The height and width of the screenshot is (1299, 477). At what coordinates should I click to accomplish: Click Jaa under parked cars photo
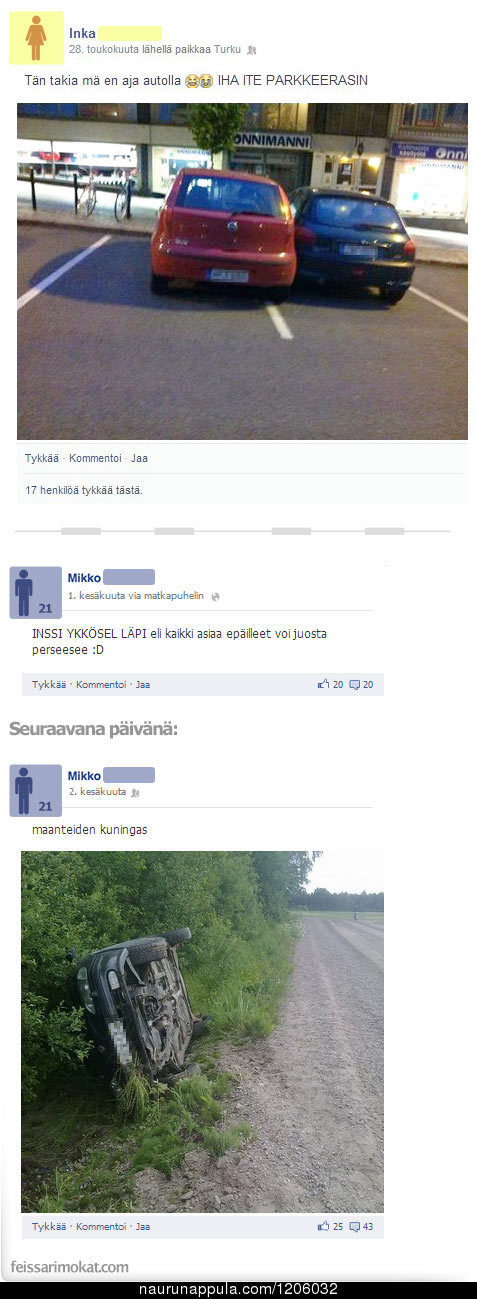(x=139, y=458)
